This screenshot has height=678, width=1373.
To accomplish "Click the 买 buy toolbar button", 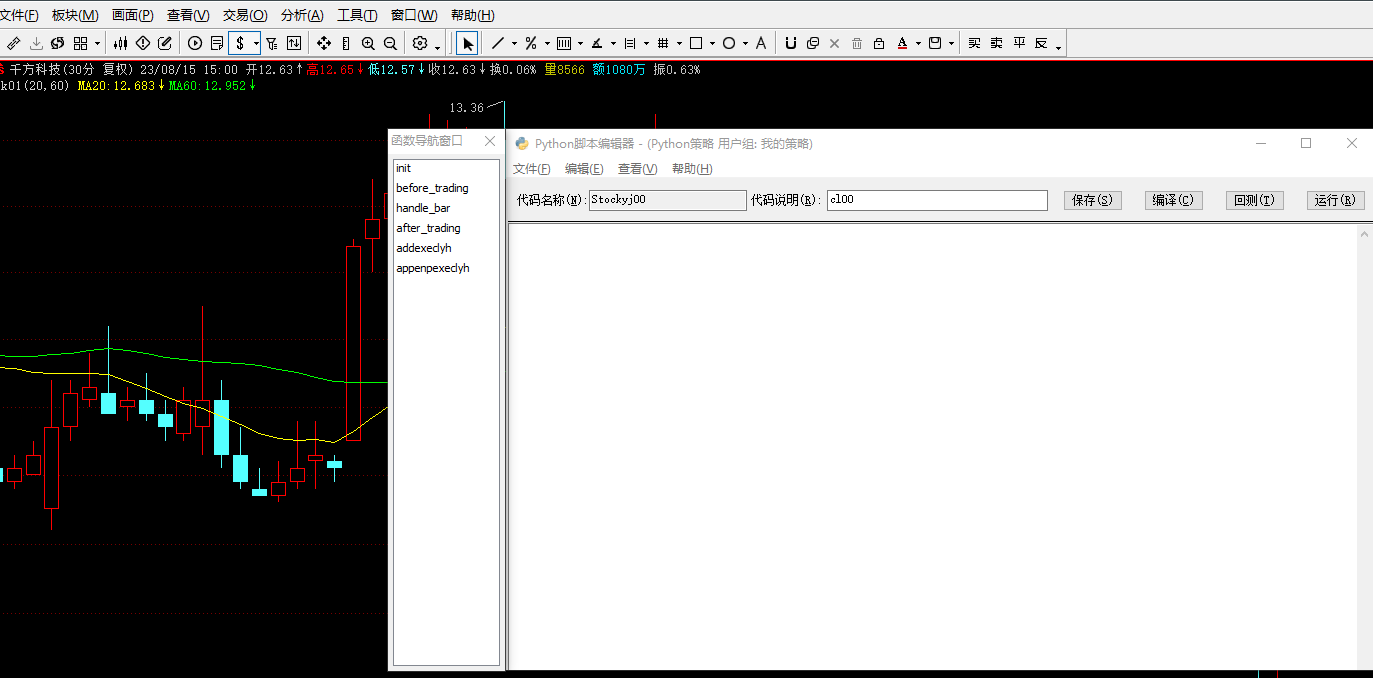I will coord(975,43).
